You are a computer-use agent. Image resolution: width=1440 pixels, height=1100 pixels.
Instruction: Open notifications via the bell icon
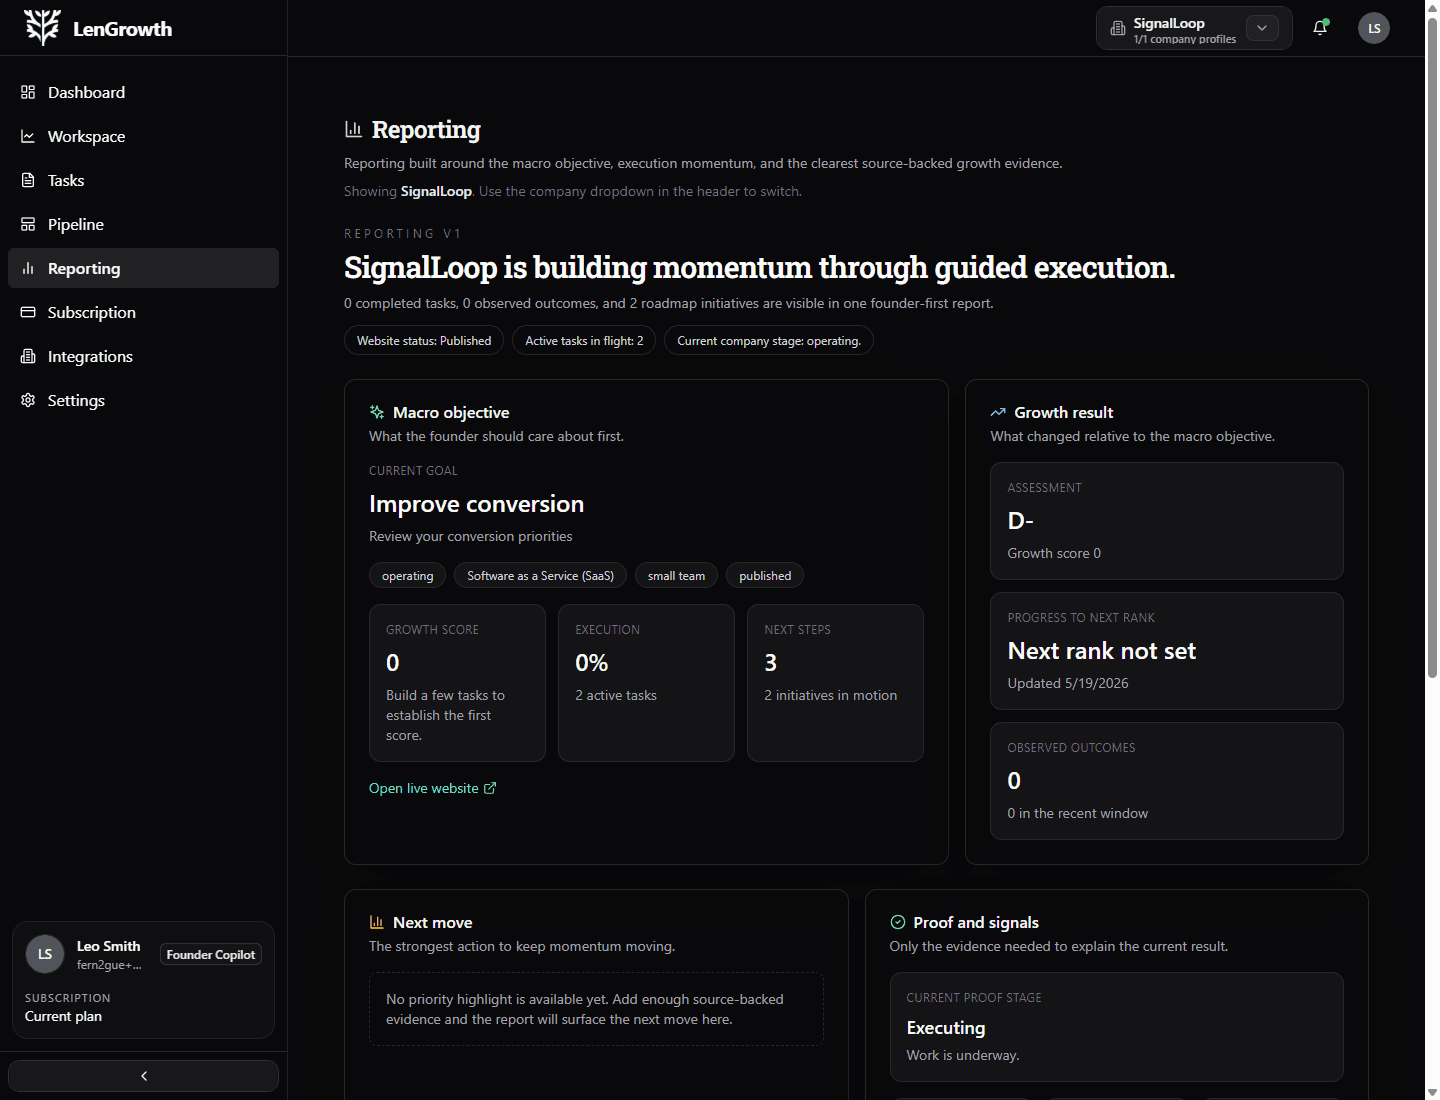pos(1320,28)
